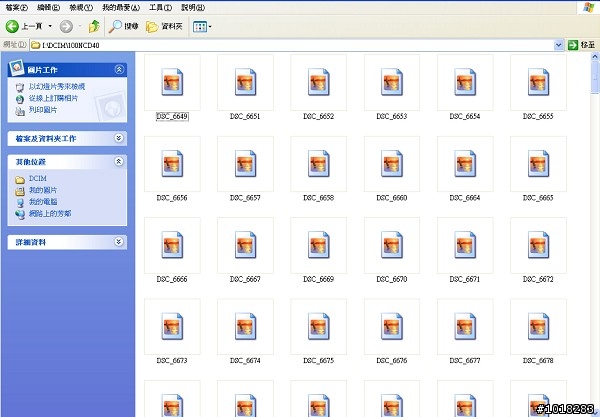The image size is (600, 417).
Task: Select the DSC_6655 image file
Action: pos(538,88)
